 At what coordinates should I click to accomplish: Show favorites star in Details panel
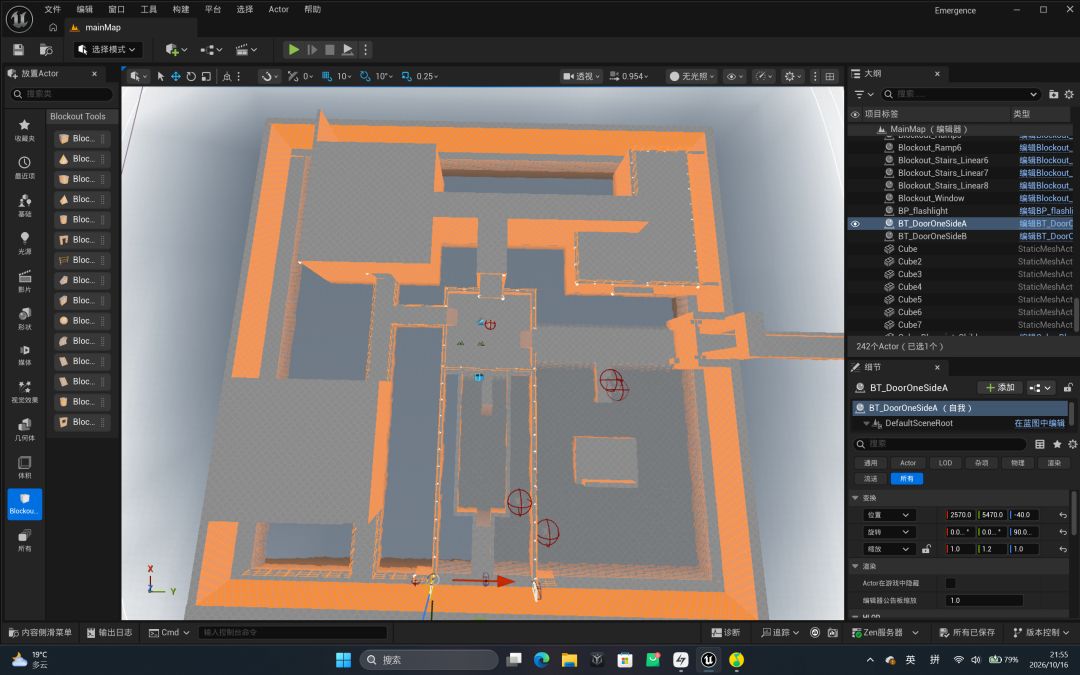(x=1057, y=444)
